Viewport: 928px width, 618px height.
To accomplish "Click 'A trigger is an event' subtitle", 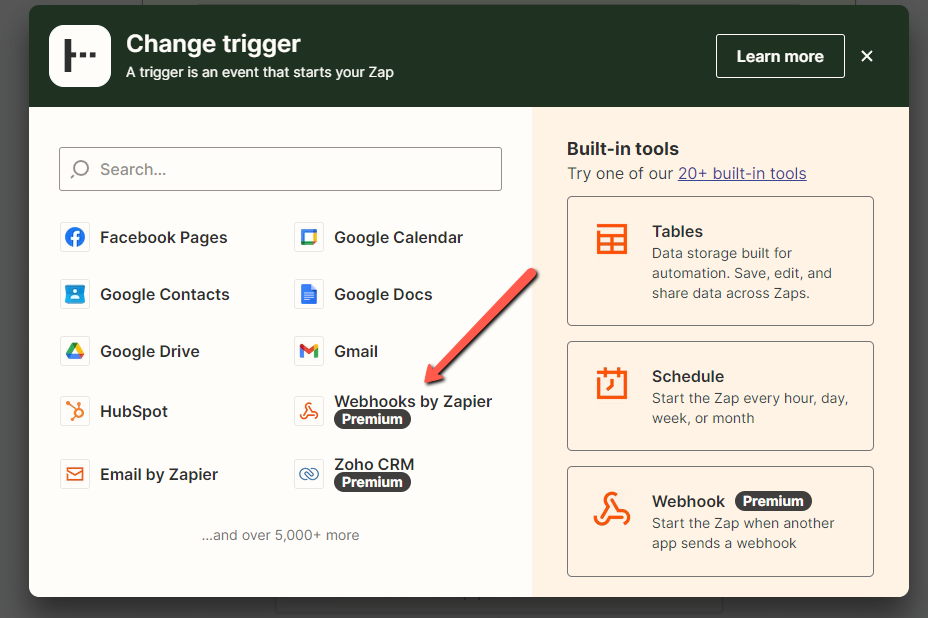I will (260, 72).
